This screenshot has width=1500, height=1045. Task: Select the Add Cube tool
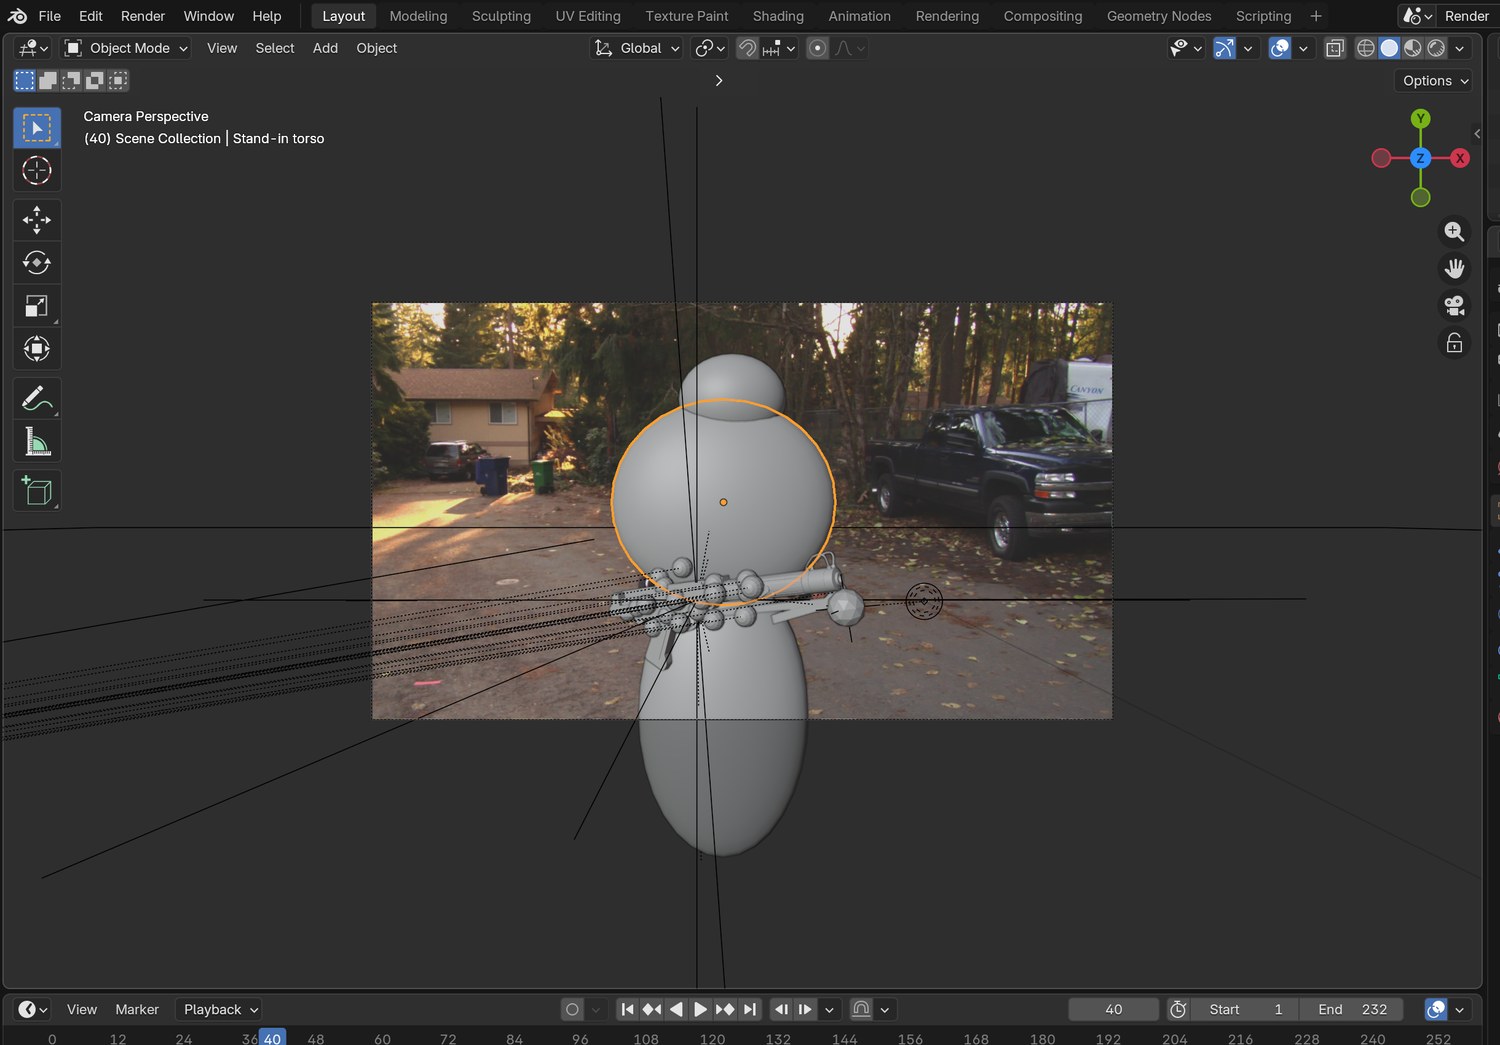coord(37,490)
